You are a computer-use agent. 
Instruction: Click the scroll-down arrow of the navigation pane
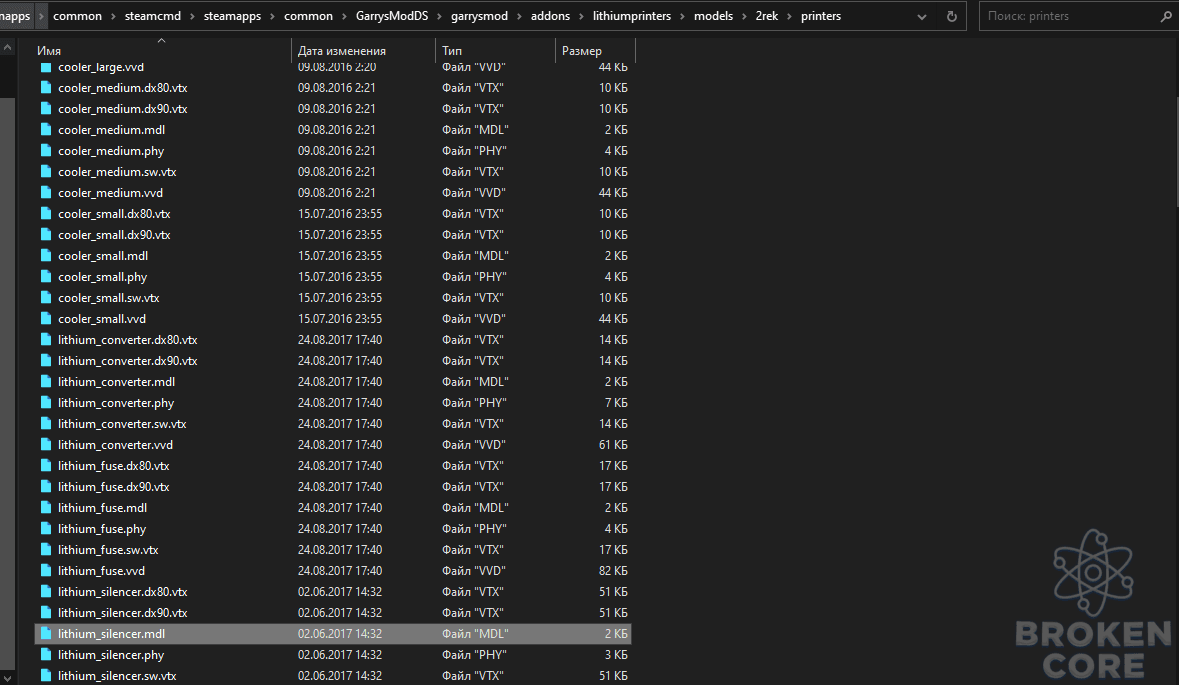8,677
